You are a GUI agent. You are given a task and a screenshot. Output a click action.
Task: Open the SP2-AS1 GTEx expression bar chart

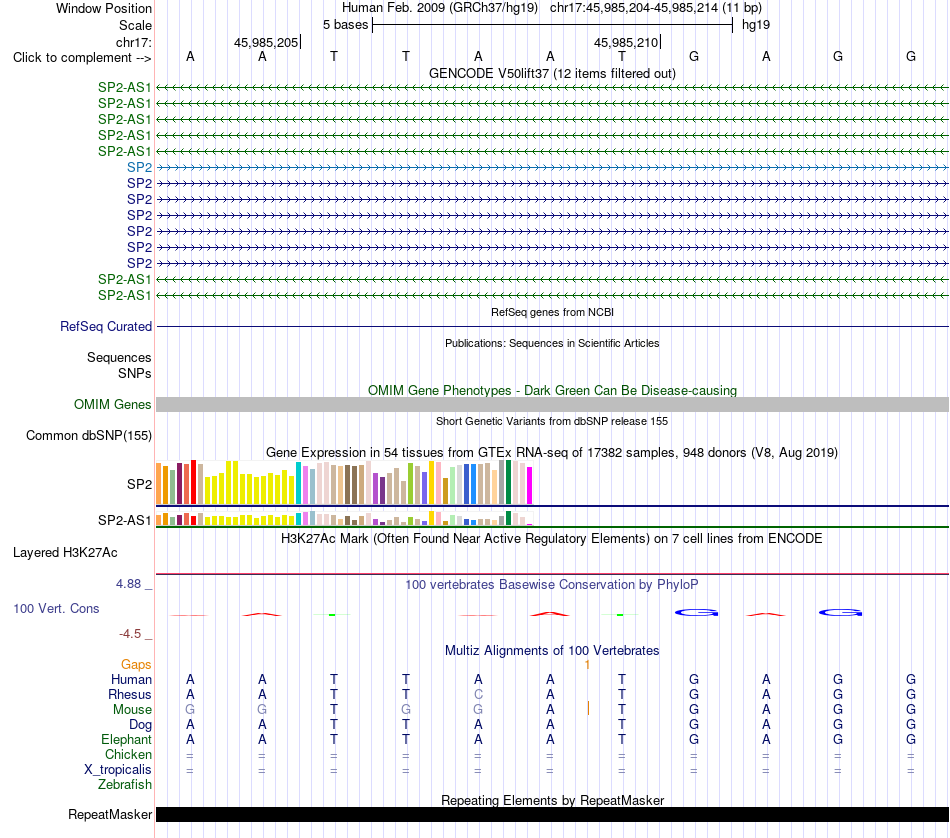click(x=344, y=518)
